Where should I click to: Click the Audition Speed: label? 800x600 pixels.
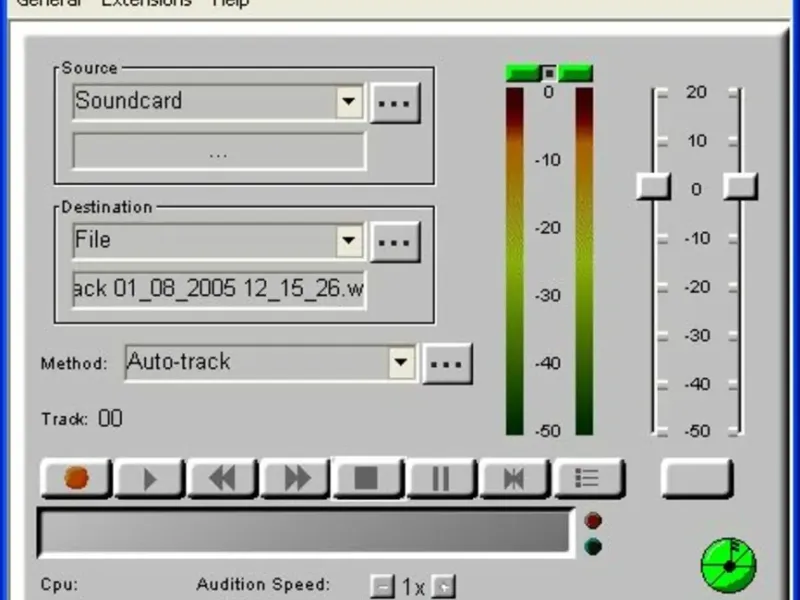click(x=263, y=584)
